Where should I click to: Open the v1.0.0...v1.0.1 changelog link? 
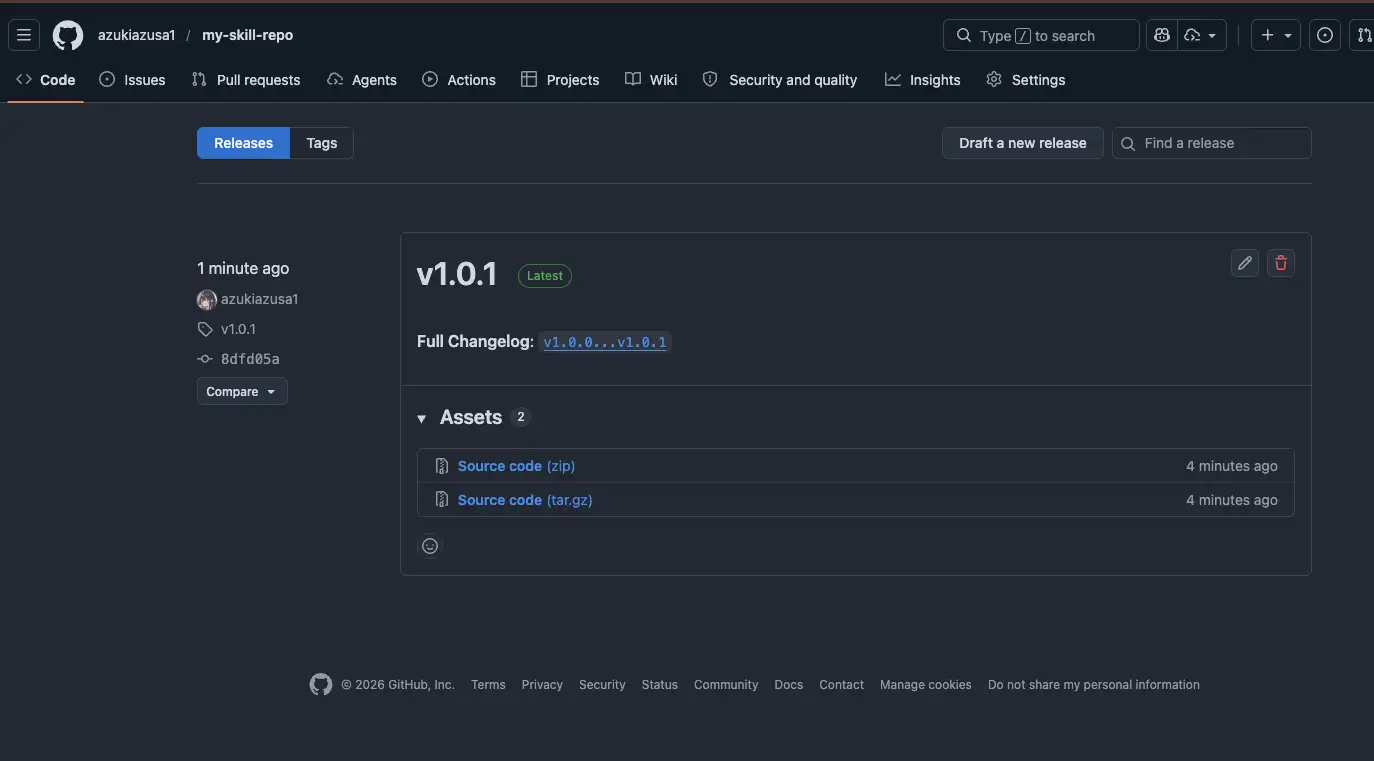point(605,342)
